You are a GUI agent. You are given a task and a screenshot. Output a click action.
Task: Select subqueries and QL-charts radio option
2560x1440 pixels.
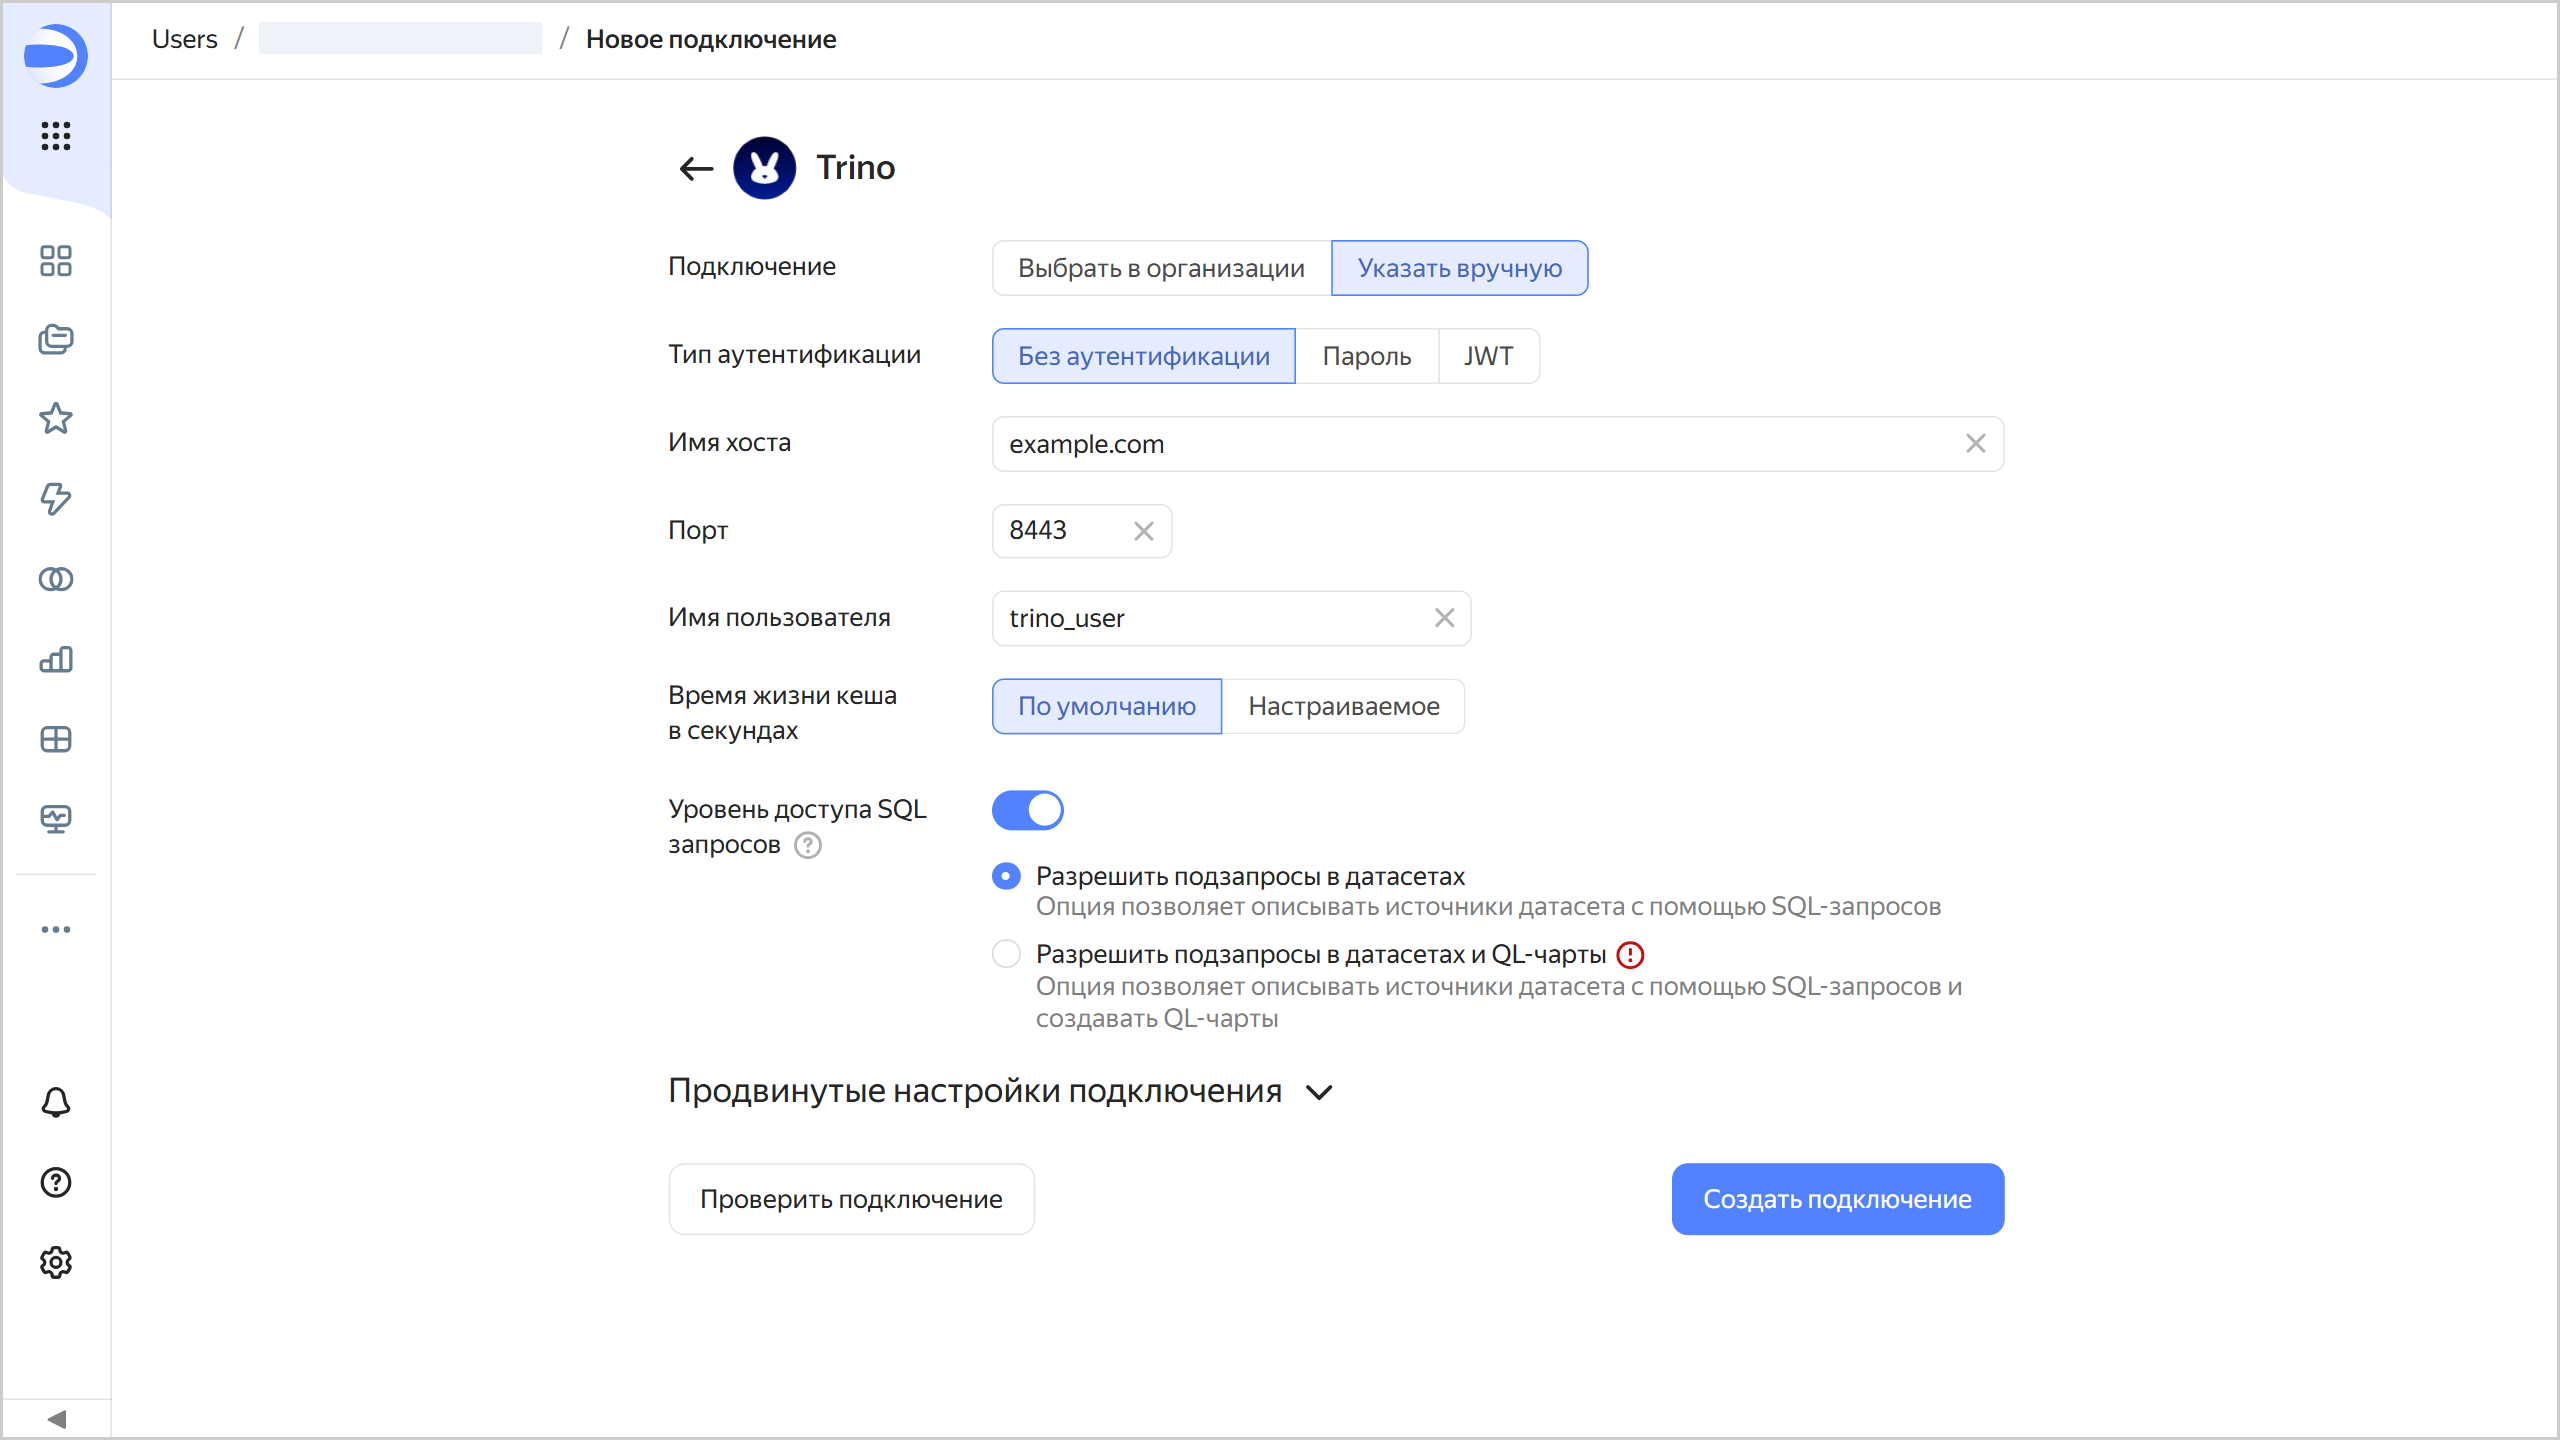[1006, 954]
